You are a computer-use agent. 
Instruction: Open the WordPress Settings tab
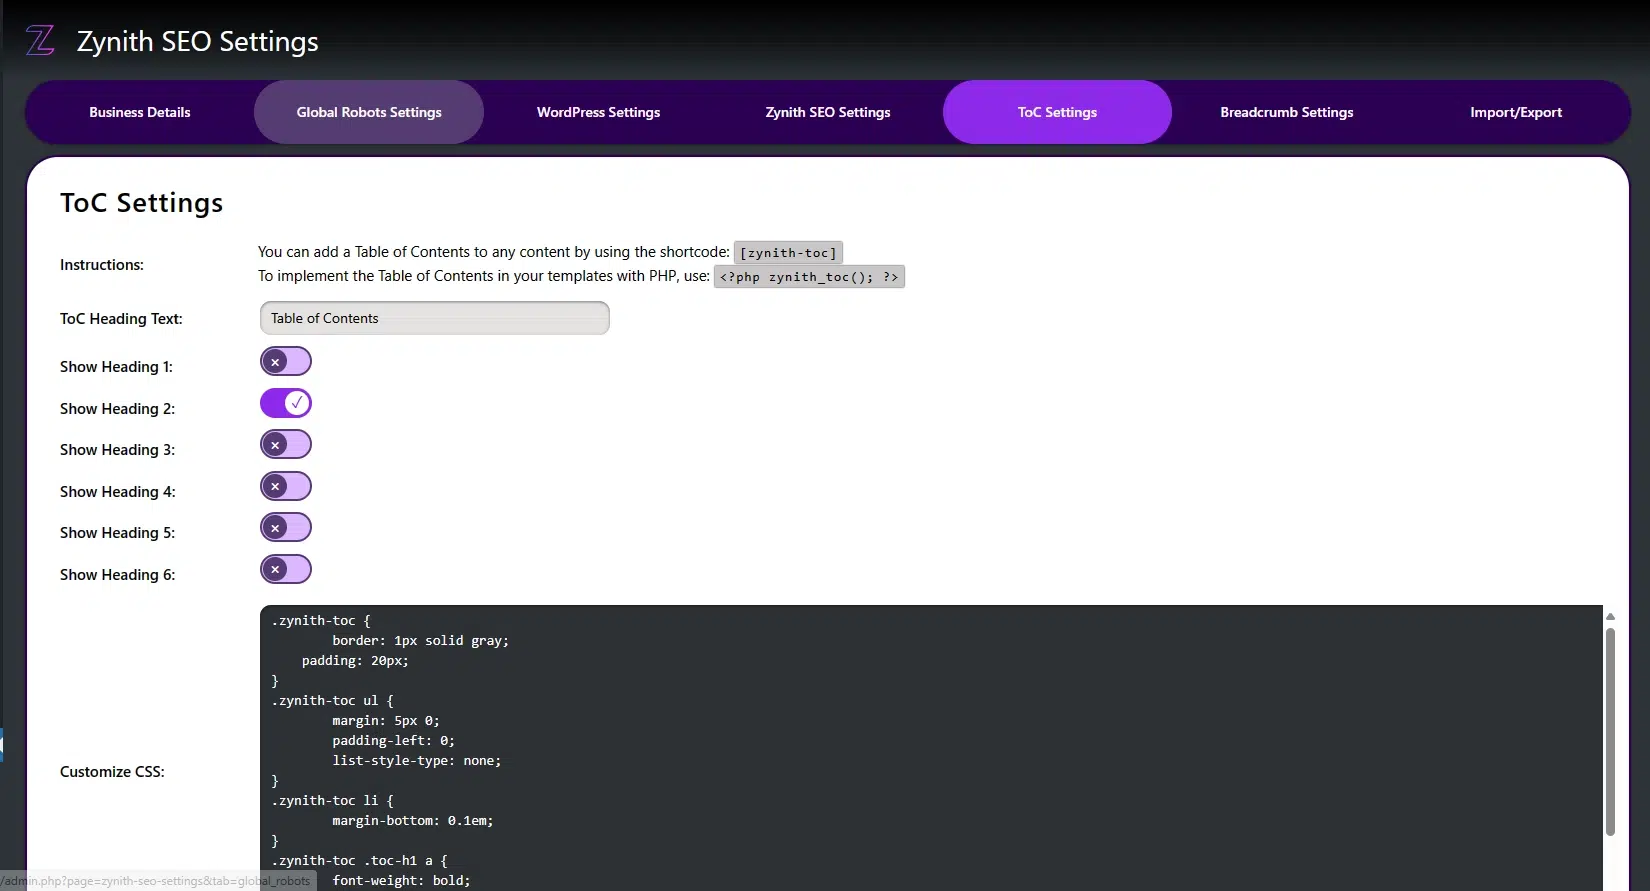pyautogui.click(x=598, y=112)
